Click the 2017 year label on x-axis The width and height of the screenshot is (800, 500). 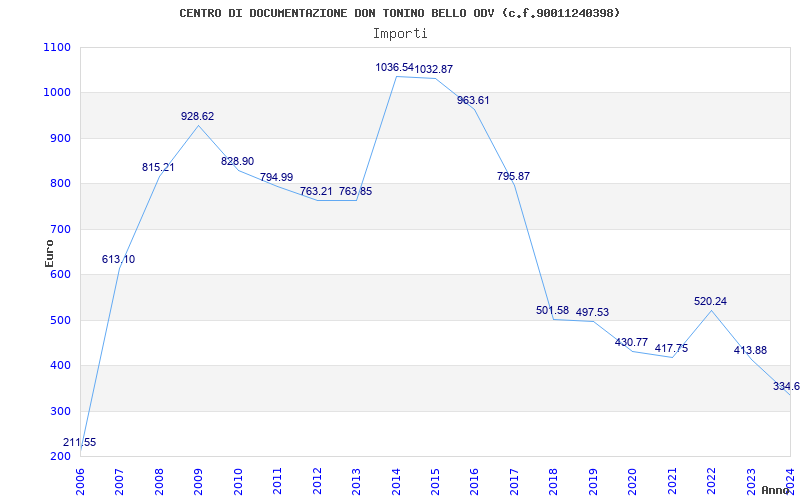[514, 481]
